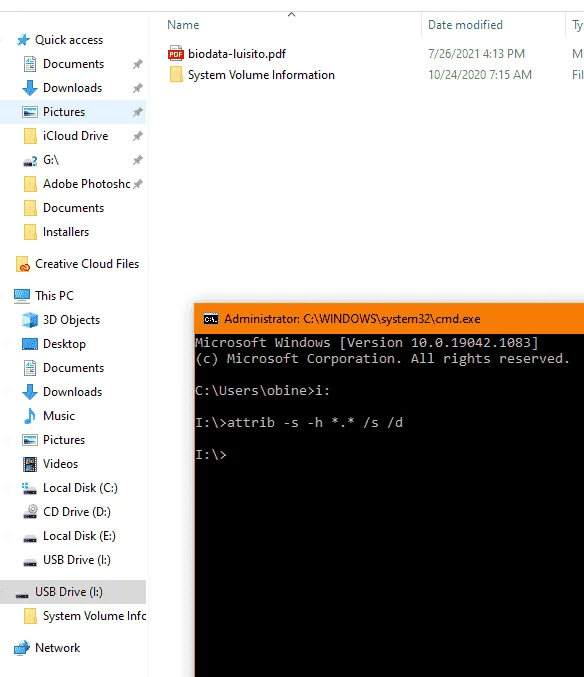The height and width of the screenshot is (677, 584).
Task: Click the Creative Cloud Files icon
Action: (23, 264)
